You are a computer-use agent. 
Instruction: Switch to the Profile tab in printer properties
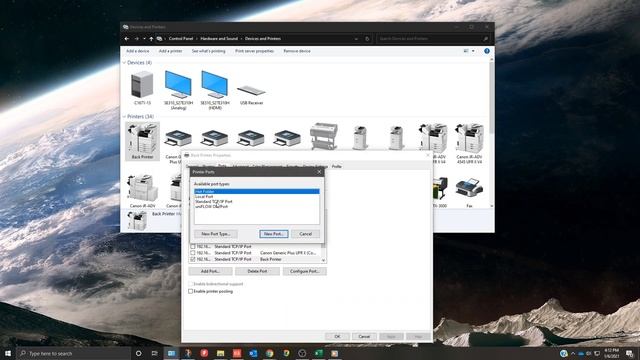(336, 167)
